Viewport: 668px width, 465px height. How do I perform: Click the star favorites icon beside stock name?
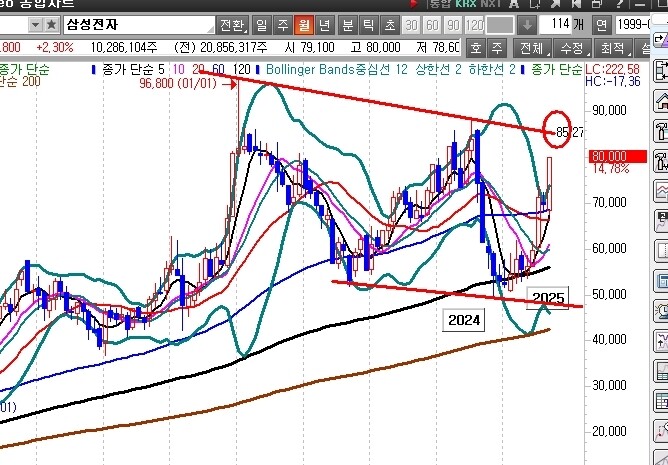tap(51, 25)
